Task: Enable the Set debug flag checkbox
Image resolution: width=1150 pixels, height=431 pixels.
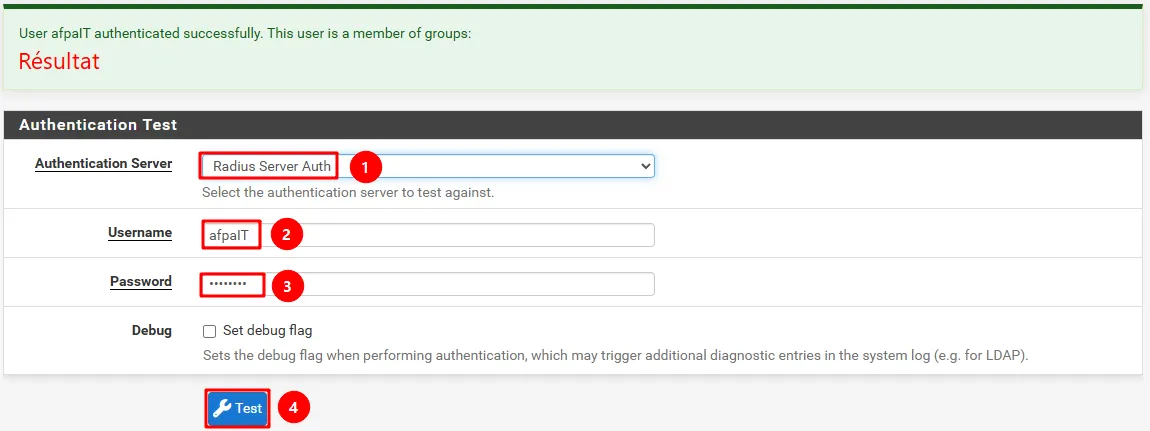Action: 210,331
